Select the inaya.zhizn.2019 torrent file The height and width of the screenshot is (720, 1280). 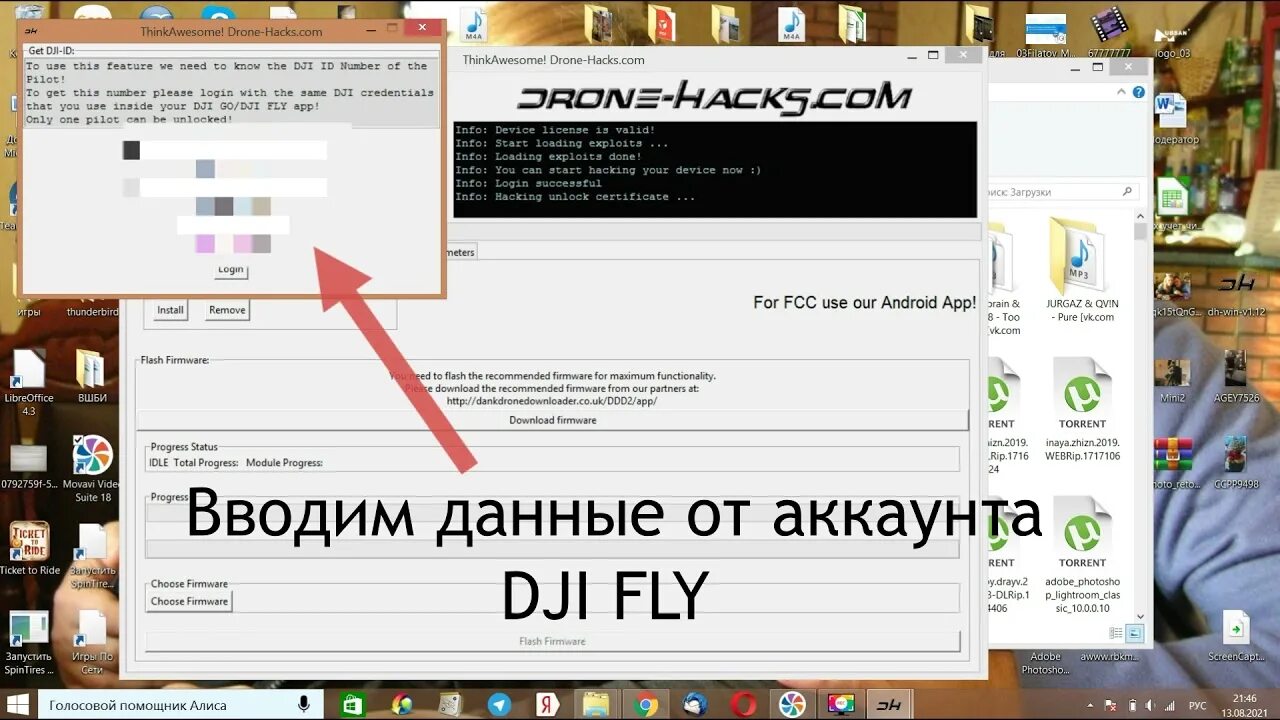point(1082,410)
